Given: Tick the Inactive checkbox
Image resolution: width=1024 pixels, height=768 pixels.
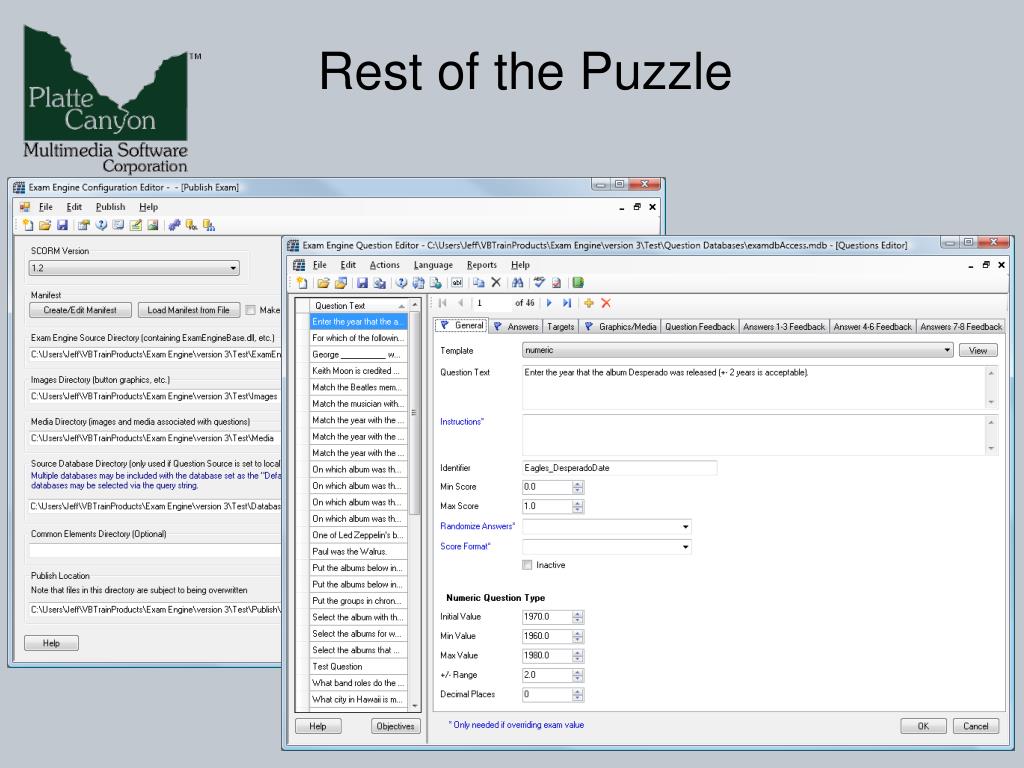Looking at the screenshot, I should (527, 565).
